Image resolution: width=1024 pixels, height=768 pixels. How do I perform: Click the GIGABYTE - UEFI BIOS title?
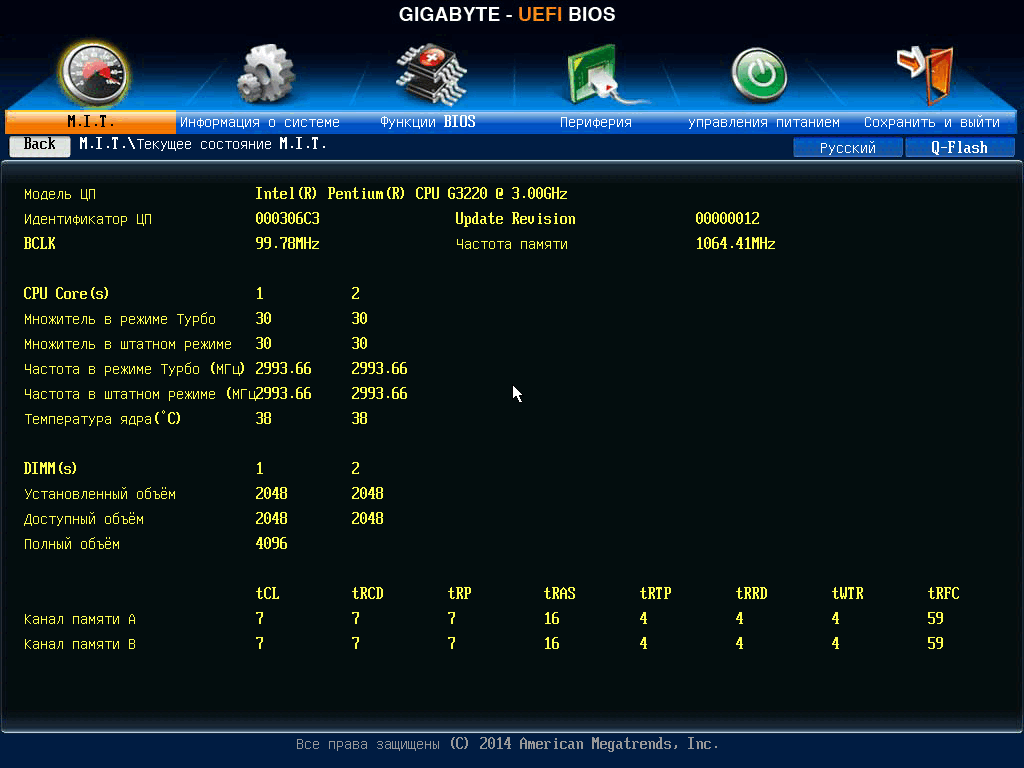pyautogui.click(x=507, y=14)
